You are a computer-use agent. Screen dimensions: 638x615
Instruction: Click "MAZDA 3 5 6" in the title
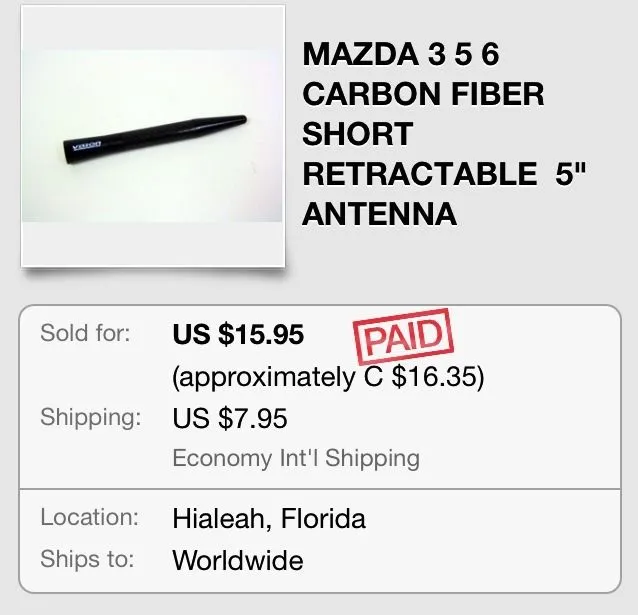[x=400, y=54]
